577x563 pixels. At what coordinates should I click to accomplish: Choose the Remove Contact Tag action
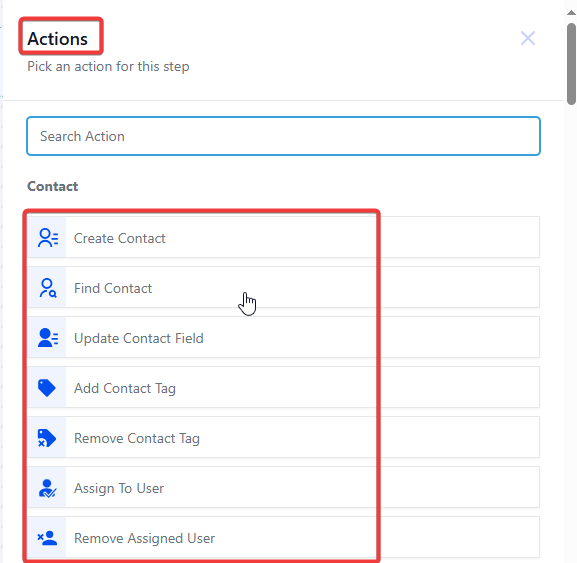click(283, 438)
